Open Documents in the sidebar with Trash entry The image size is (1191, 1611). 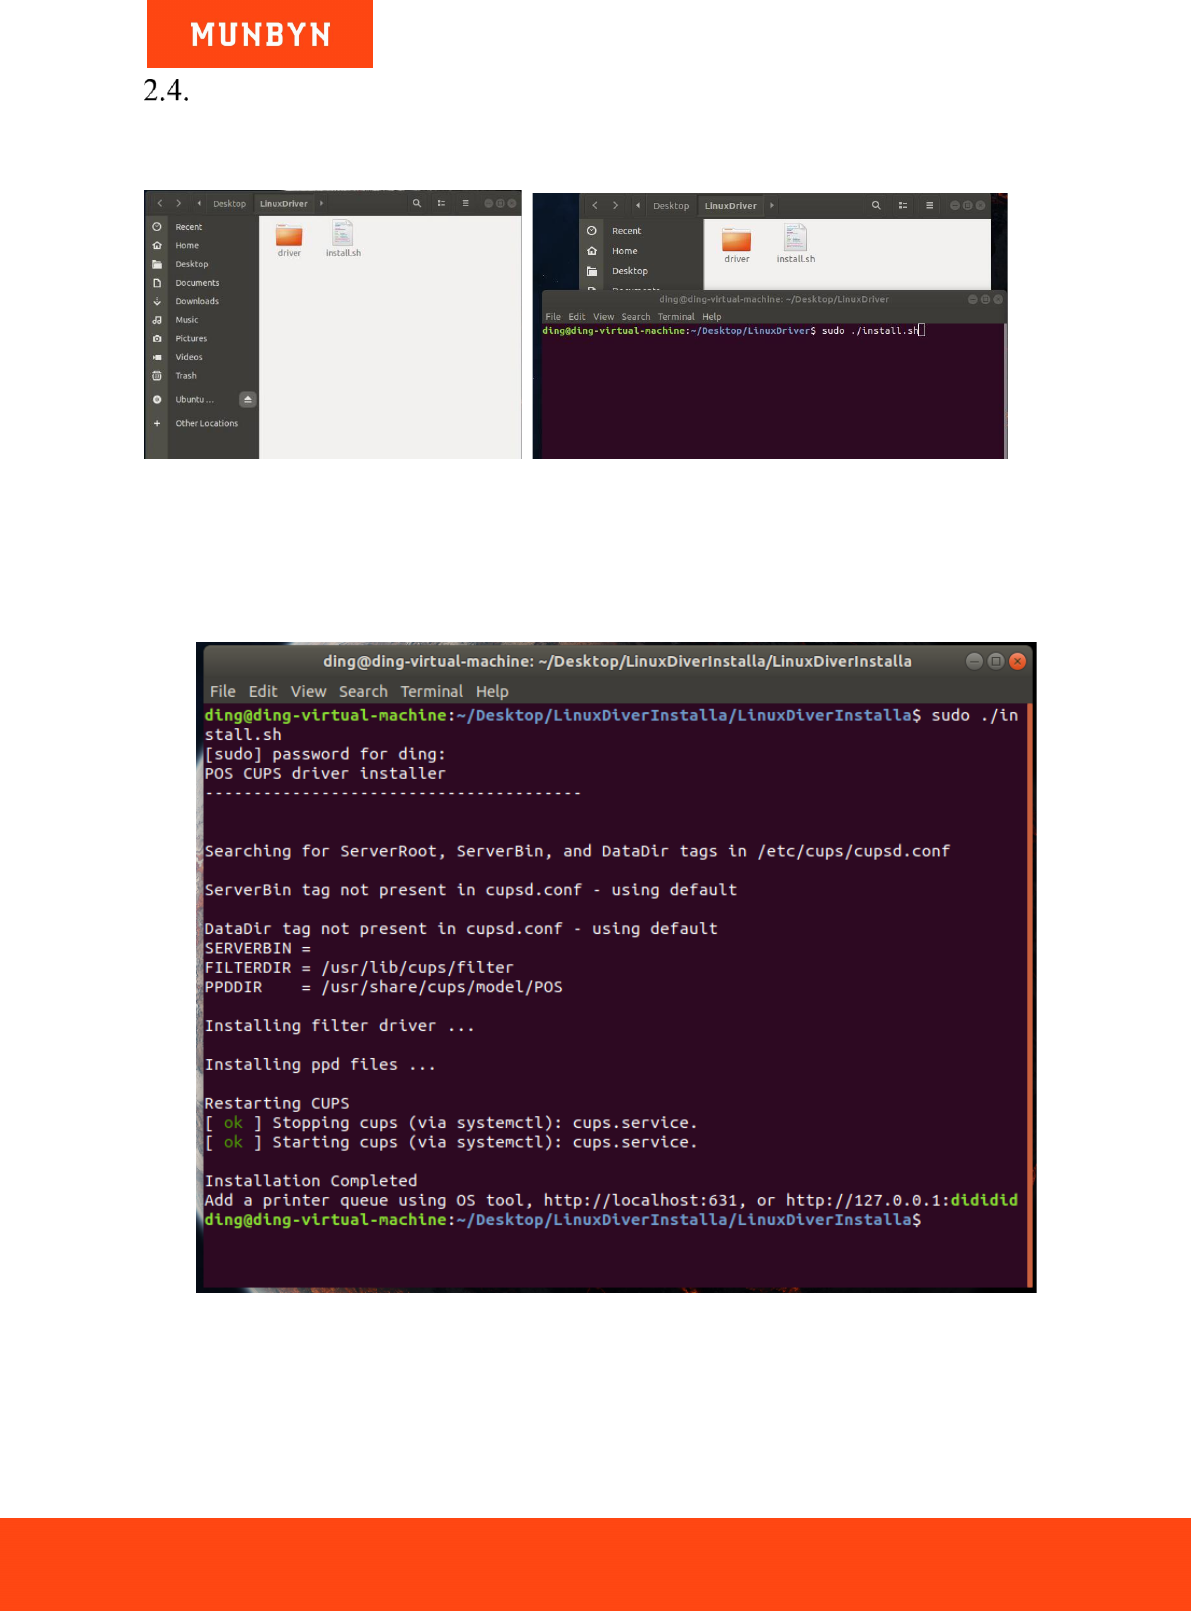[x=197, y=283]
